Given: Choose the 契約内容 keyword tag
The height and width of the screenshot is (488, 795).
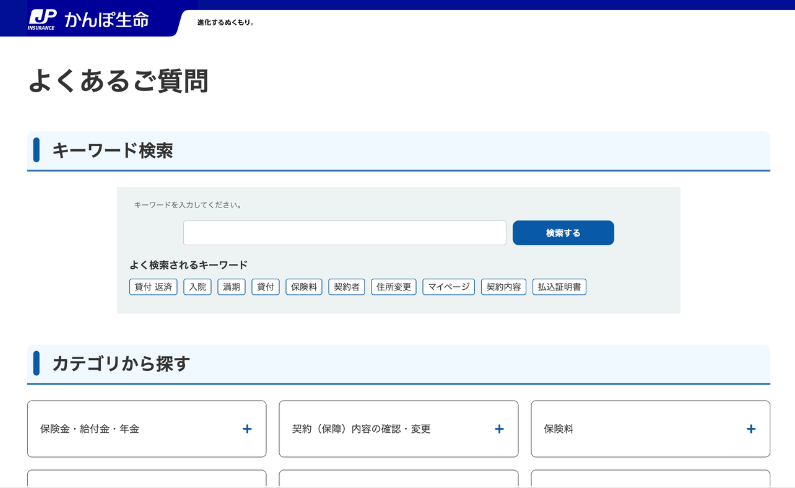Looking at the screenshot, I should coord(503,287).
